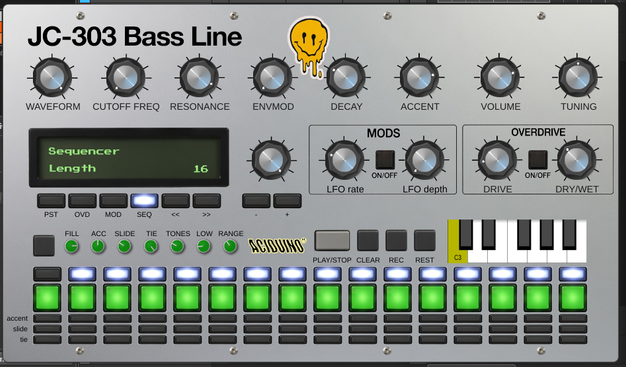This screenshot has width=626, height=367.
Task: Click the WAVEFORM knob
Action: pos(52,77)
